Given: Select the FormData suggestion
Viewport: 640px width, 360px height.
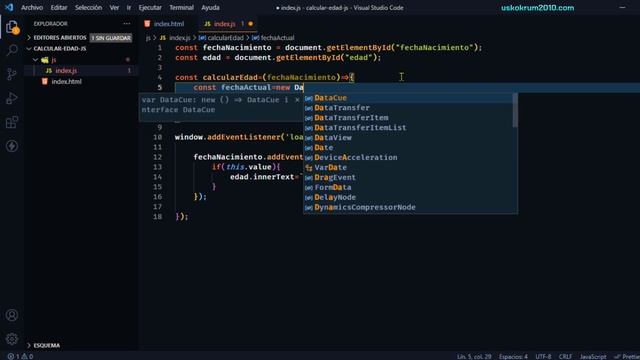Looking at the screenshot, I should click(x=408, y=187).
